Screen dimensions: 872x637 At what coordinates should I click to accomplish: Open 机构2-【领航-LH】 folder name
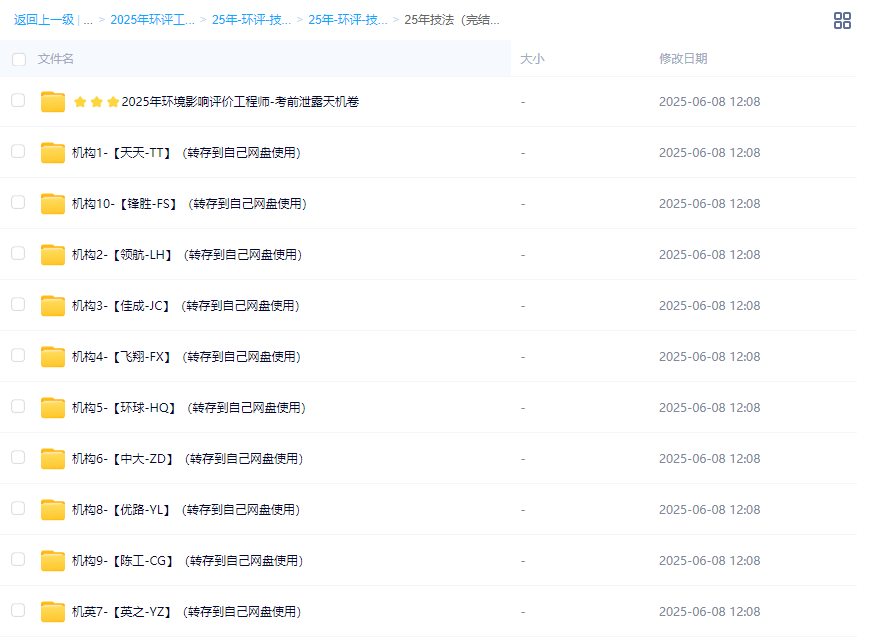click(187, 255)
